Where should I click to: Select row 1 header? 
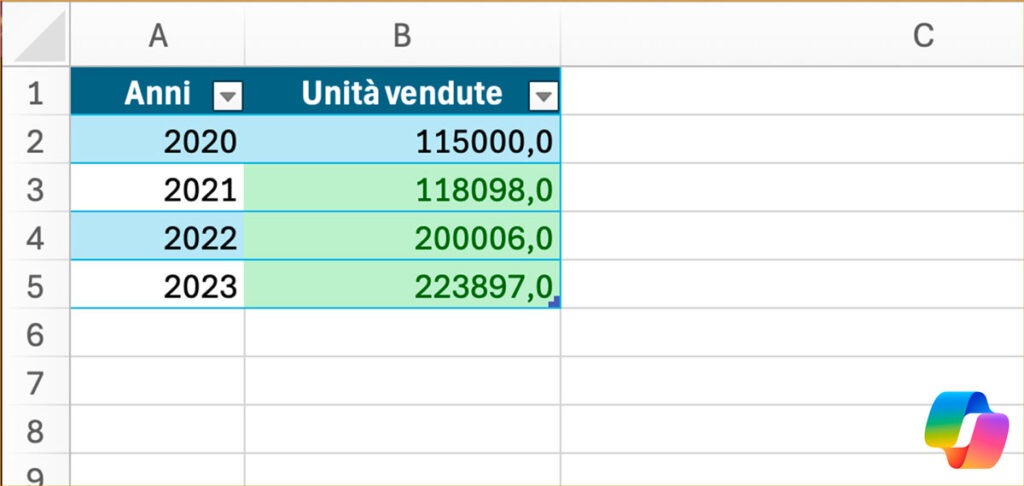click(x=35, y=91)
